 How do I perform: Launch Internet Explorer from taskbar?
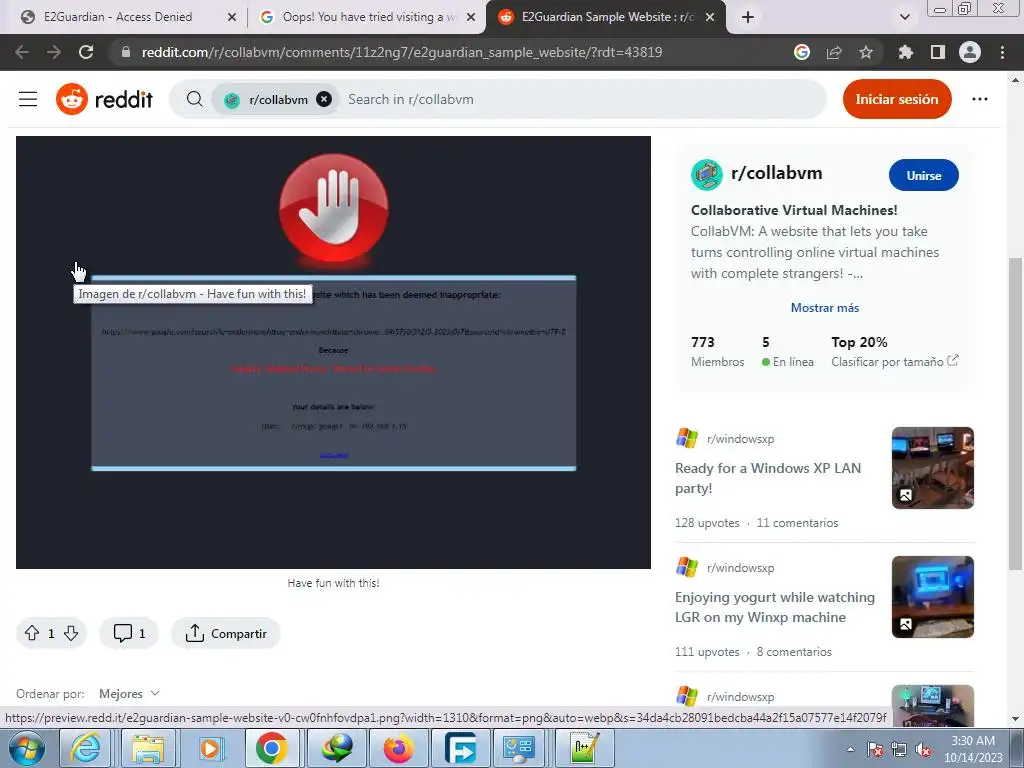point(86,748)
